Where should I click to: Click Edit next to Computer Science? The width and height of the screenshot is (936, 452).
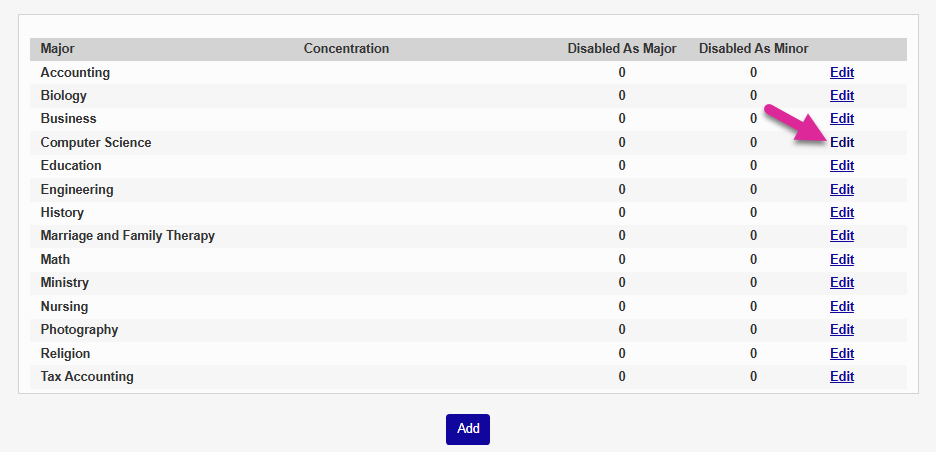click(842, 142)
